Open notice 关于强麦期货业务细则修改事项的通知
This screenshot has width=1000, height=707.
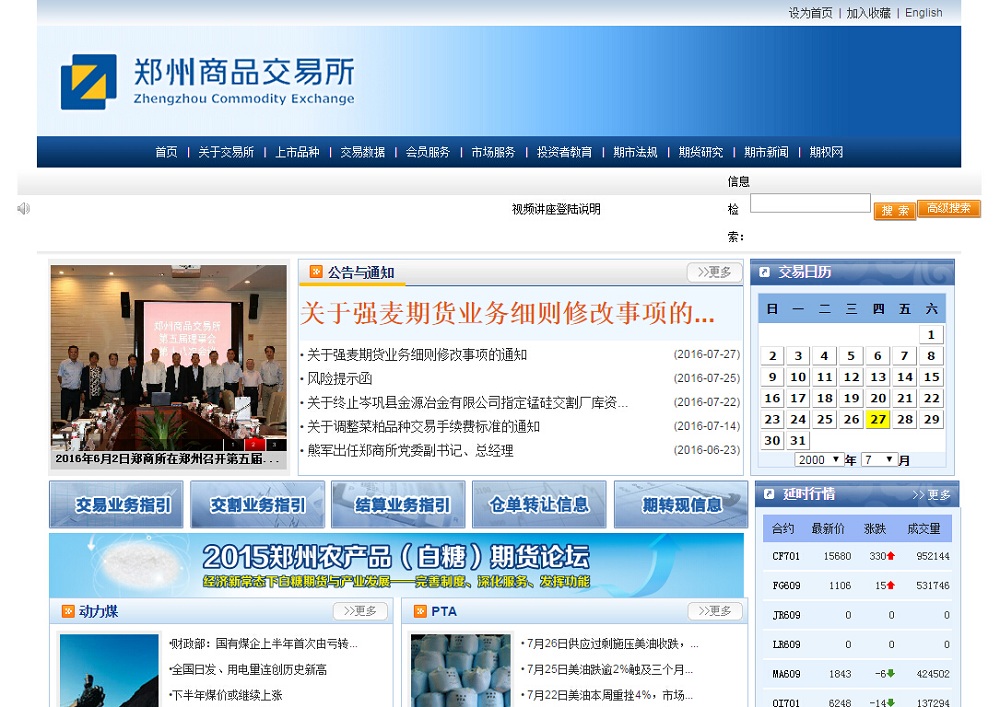417,354
